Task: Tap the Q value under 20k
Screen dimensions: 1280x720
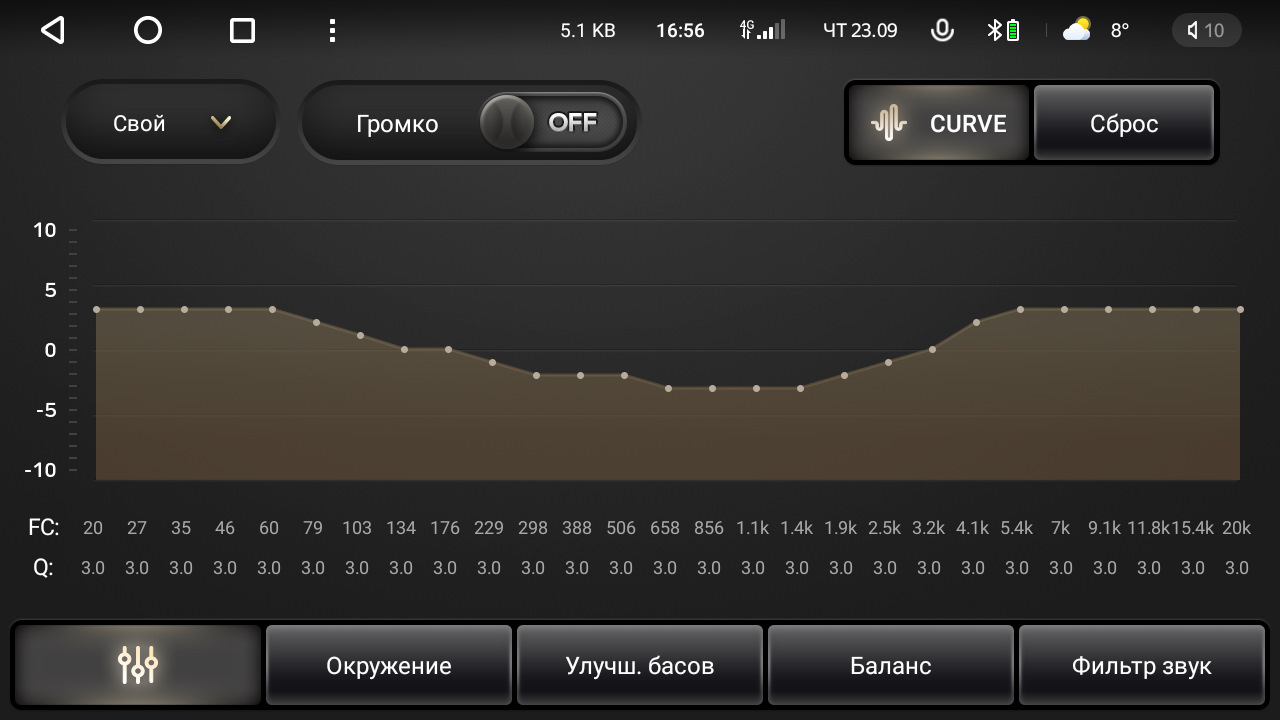Action: [1237, 568]
